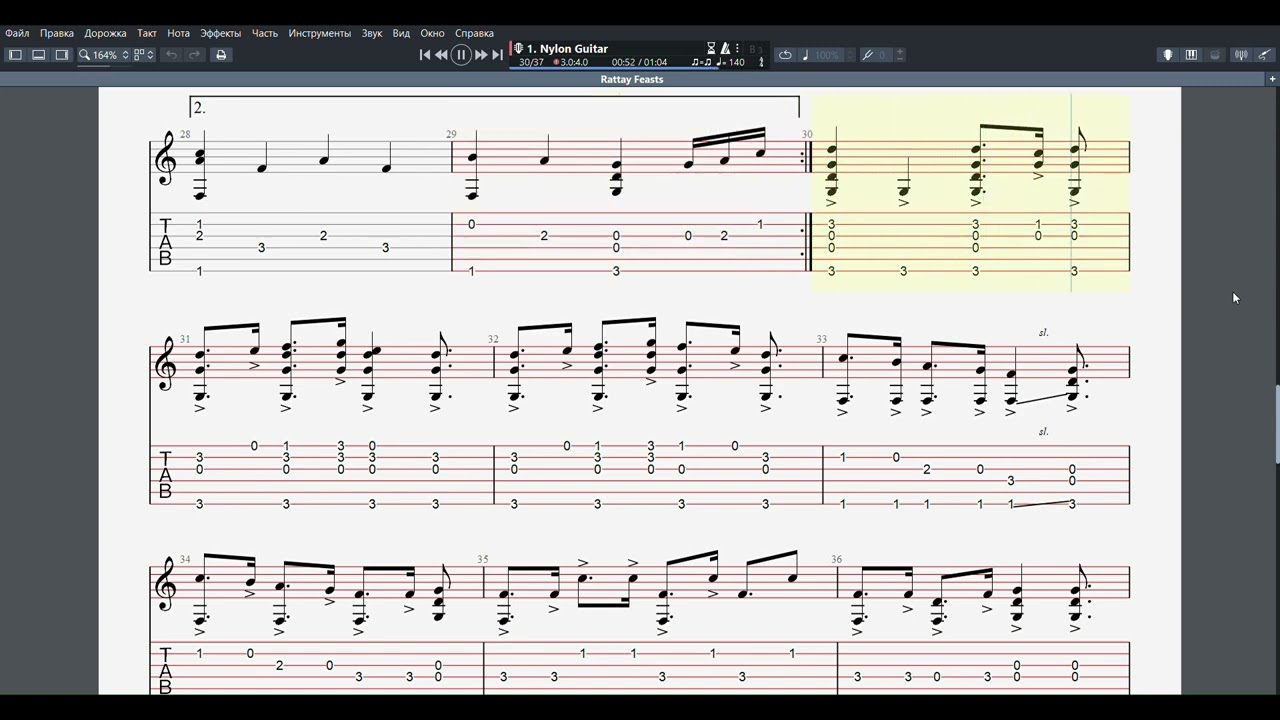Image resolution: width=1280 pixels, height=720 pixels.
Task: Click the transpose tone fork icon
Action: tap(868, 55)
